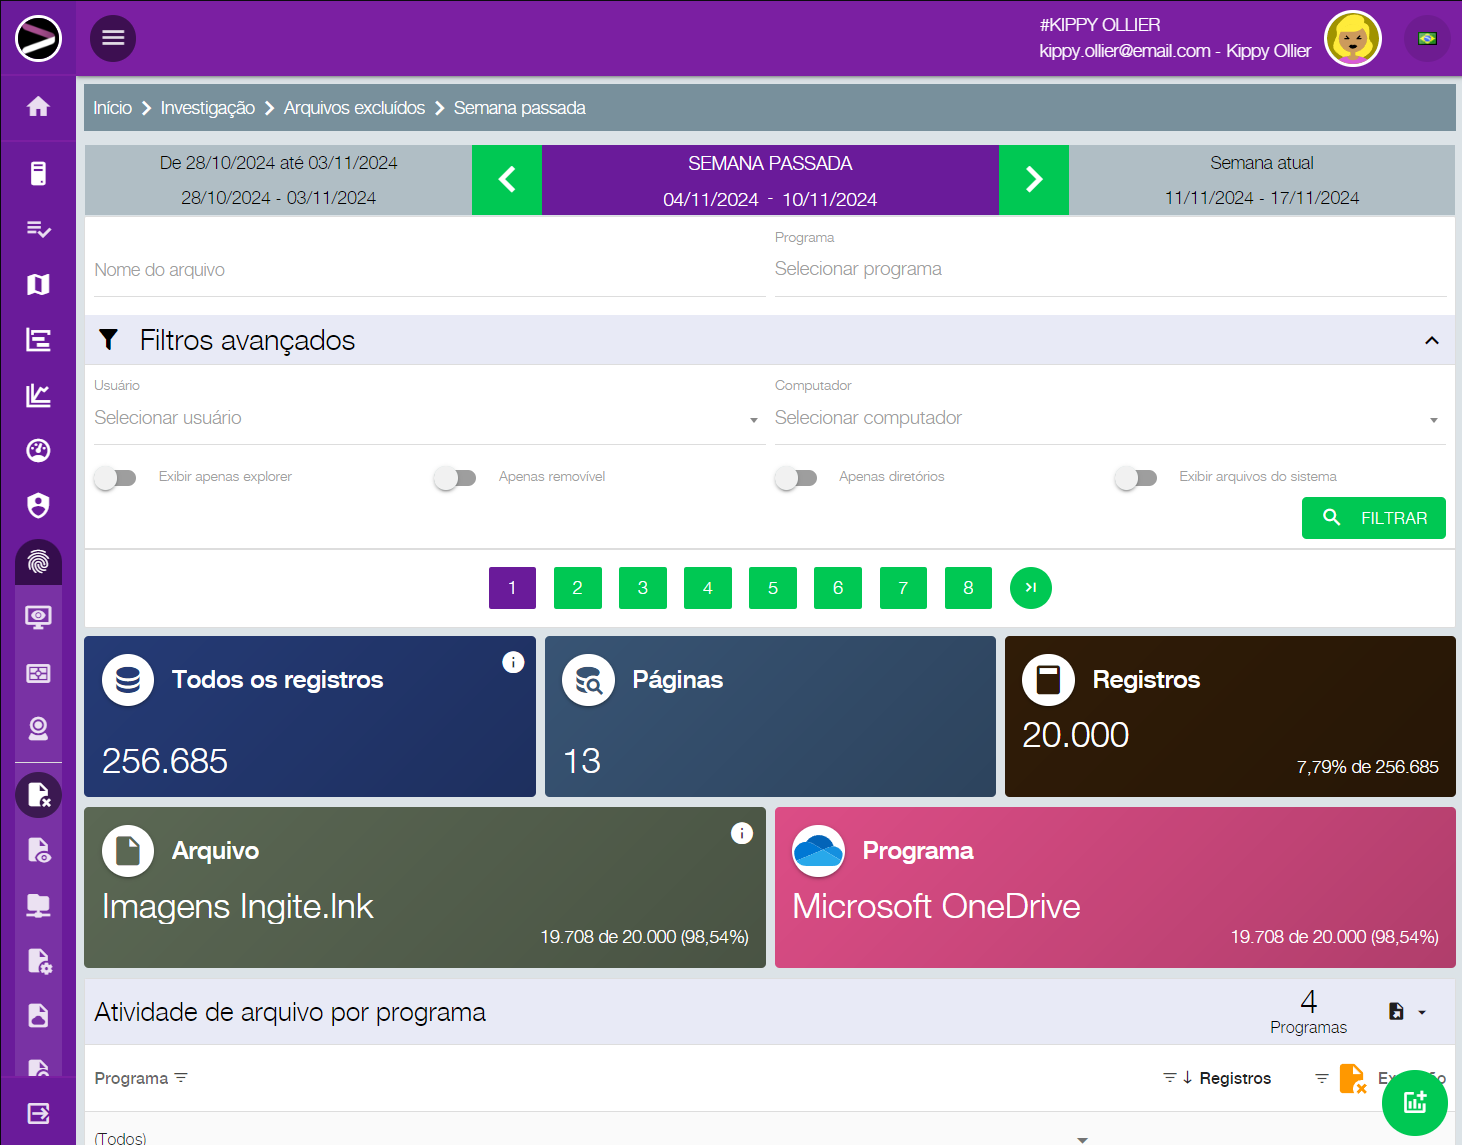Click Investigação in the breadcrumb
Image resolution: width=1462 pixels, height=1145 pixels.
coord(207,108)
